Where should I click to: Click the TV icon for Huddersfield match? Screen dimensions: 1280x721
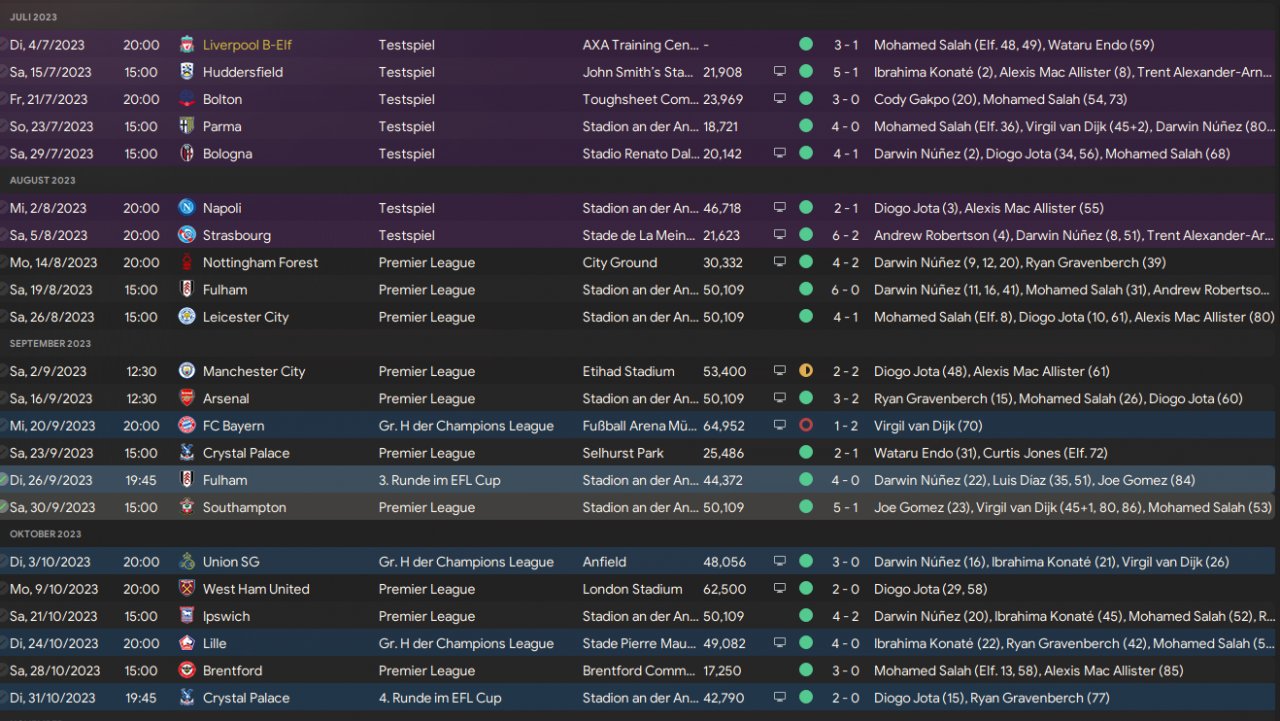click(x=780, y=72)
